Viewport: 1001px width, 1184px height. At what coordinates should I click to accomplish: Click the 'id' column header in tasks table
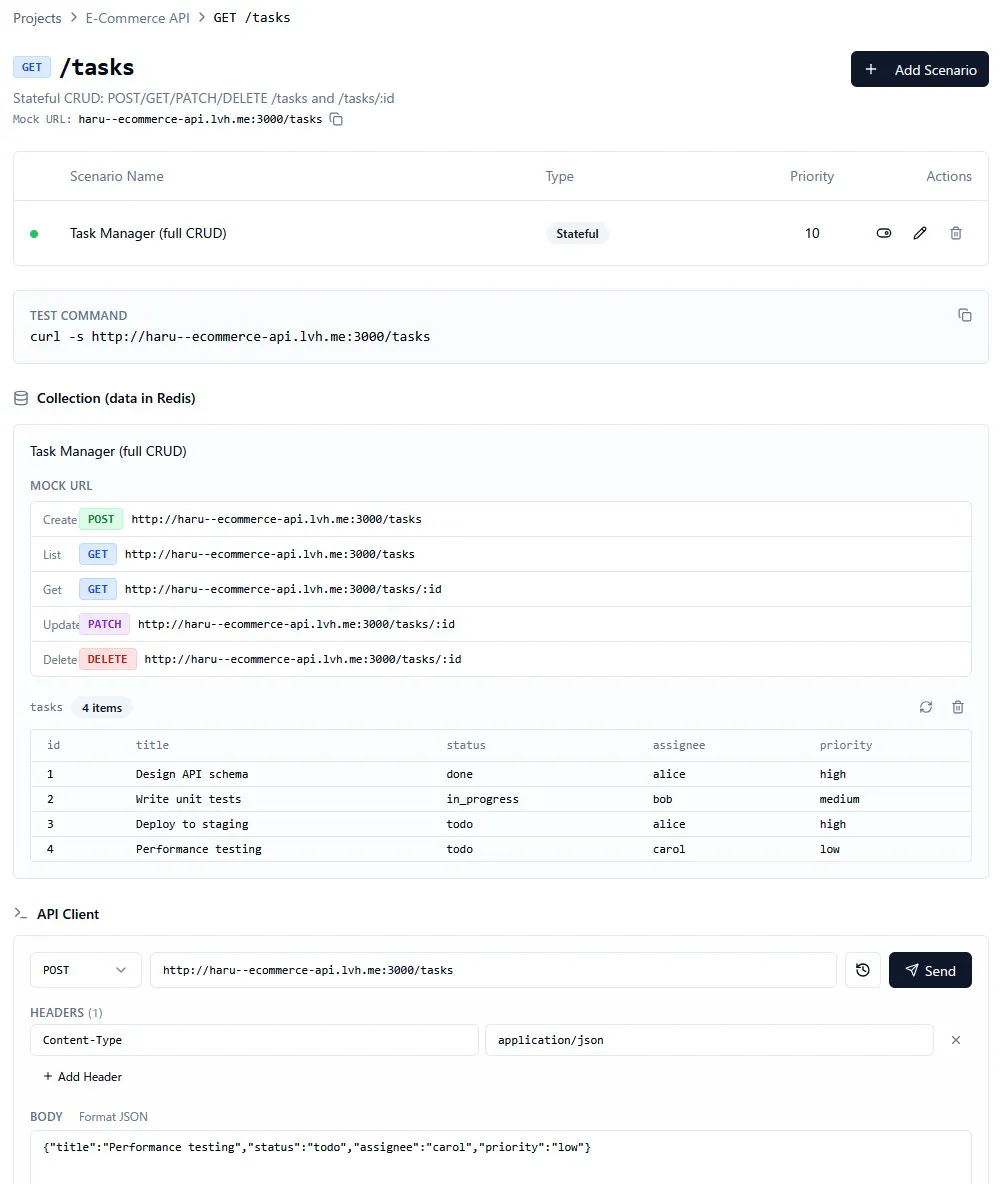coord(53,745)
